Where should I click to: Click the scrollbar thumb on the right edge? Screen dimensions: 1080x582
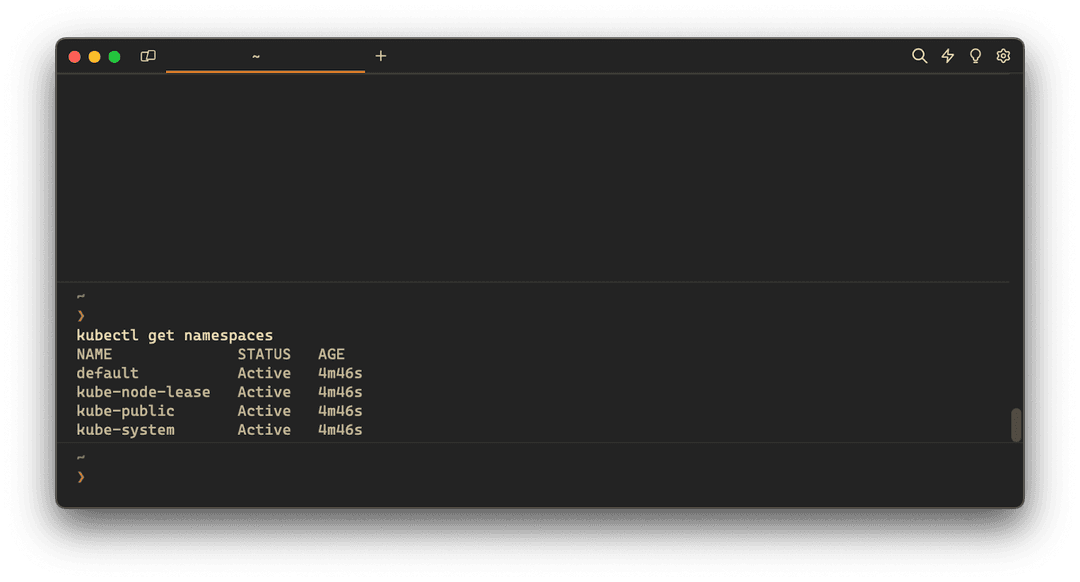(1016, 424)
